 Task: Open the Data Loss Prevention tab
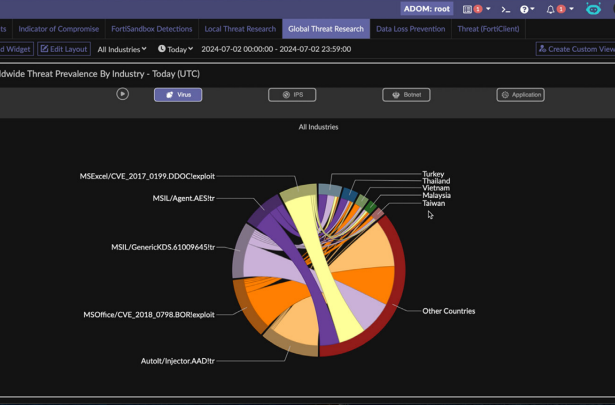coord(410,29)
